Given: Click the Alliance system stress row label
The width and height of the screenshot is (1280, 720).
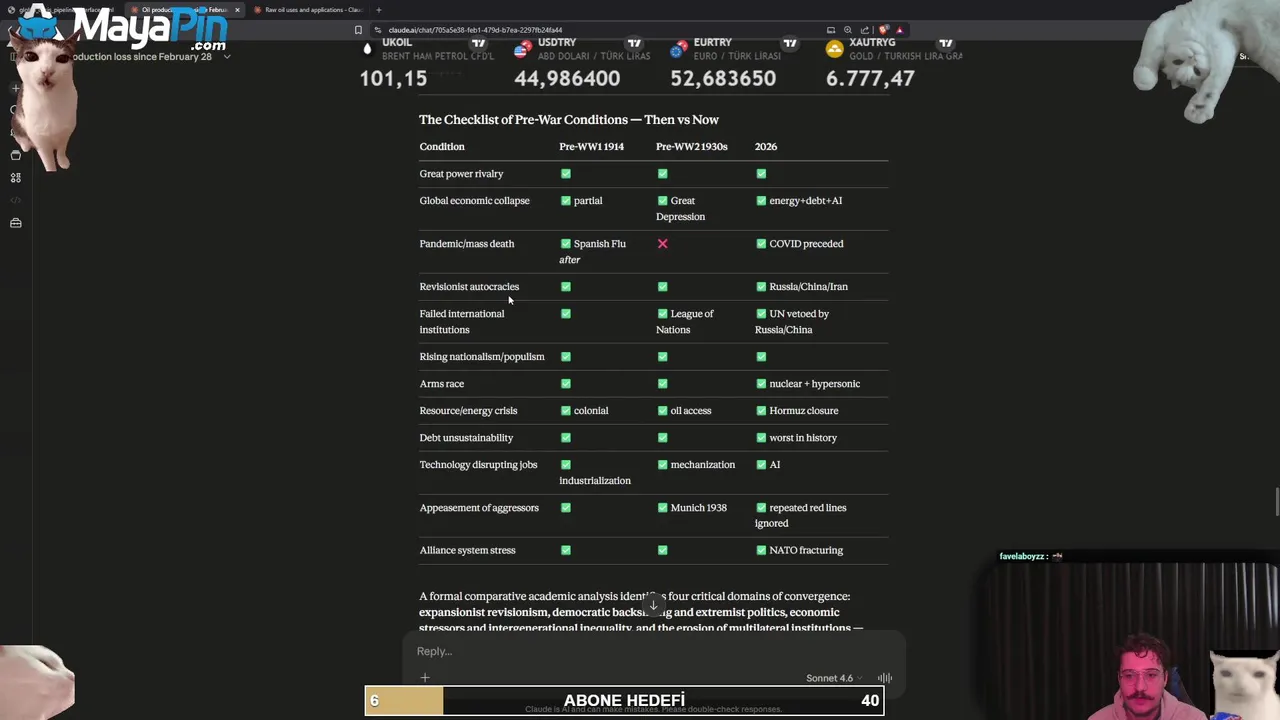Looking at the screenshot, I should (467, 551).
